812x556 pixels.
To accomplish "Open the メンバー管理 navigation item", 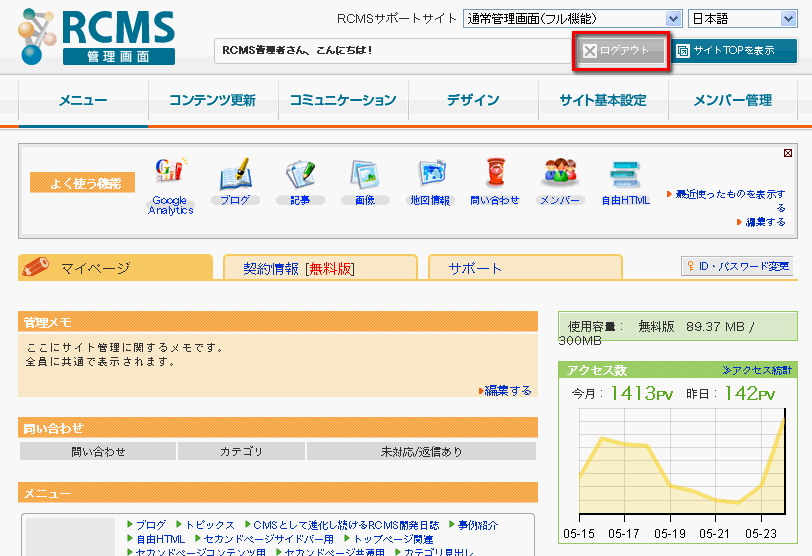I will point(733,100).
